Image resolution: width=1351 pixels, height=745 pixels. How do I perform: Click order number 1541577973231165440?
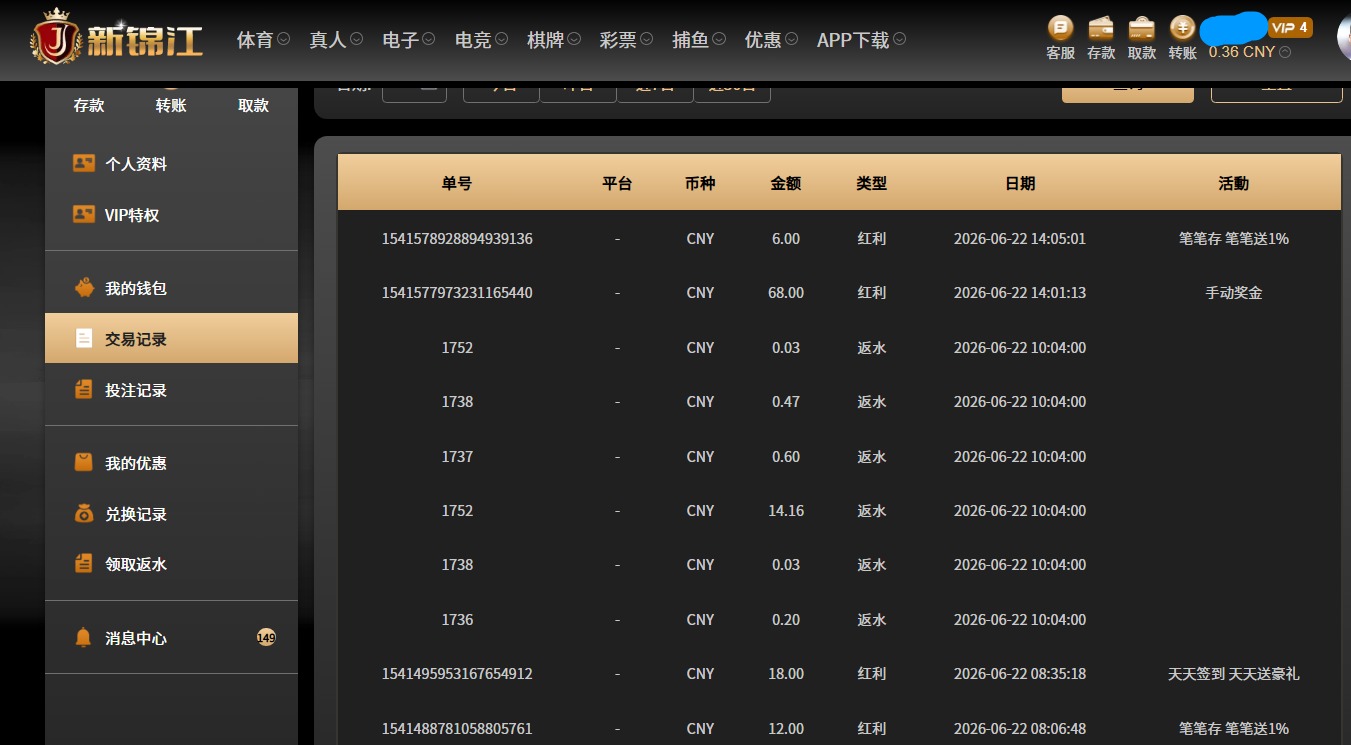pyautogui.click(x=457, y=293)
